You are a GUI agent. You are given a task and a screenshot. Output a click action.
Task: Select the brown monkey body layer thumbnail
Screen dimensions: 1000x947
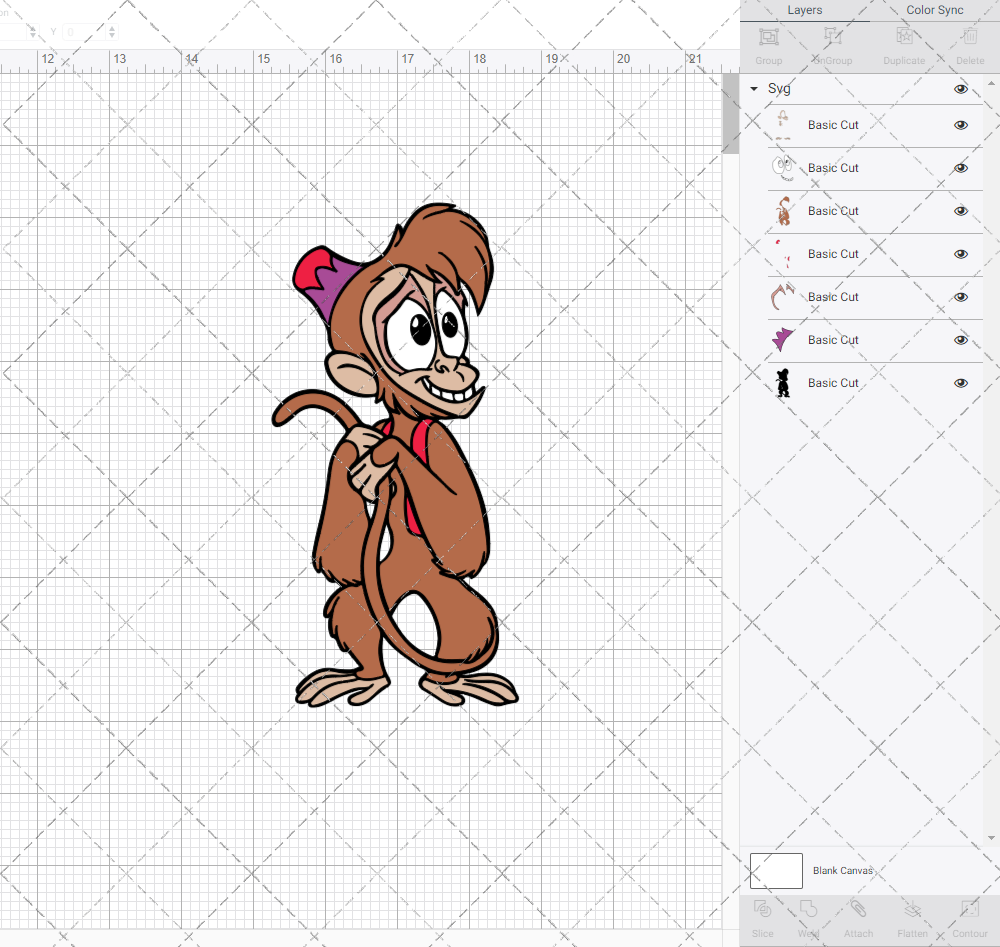coord(783,211)
